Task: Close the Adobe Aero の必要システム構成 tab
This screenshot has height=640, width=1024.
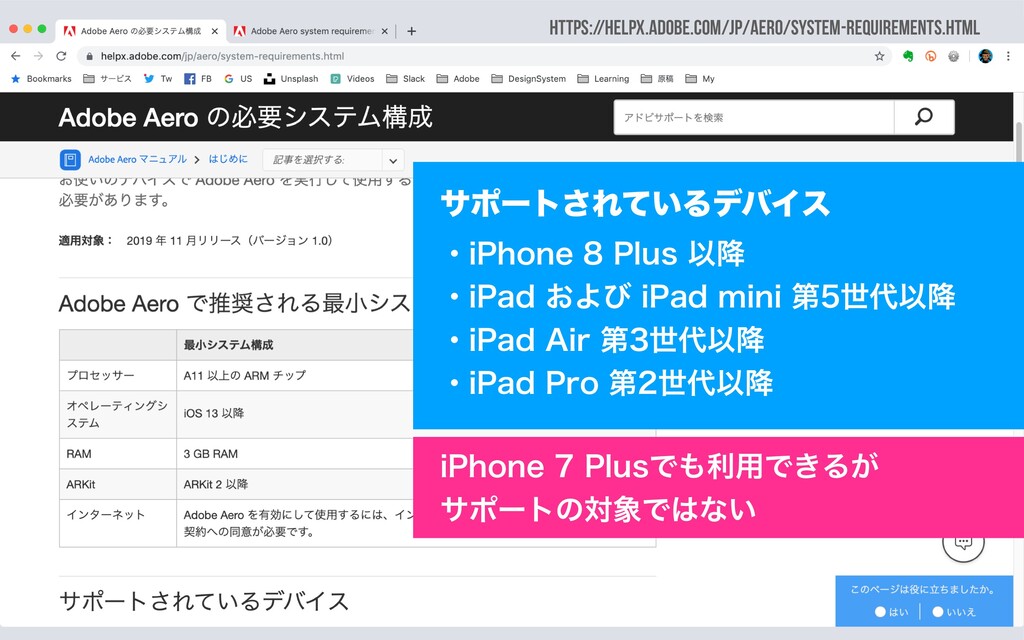Action: click(x=214, y=31)
